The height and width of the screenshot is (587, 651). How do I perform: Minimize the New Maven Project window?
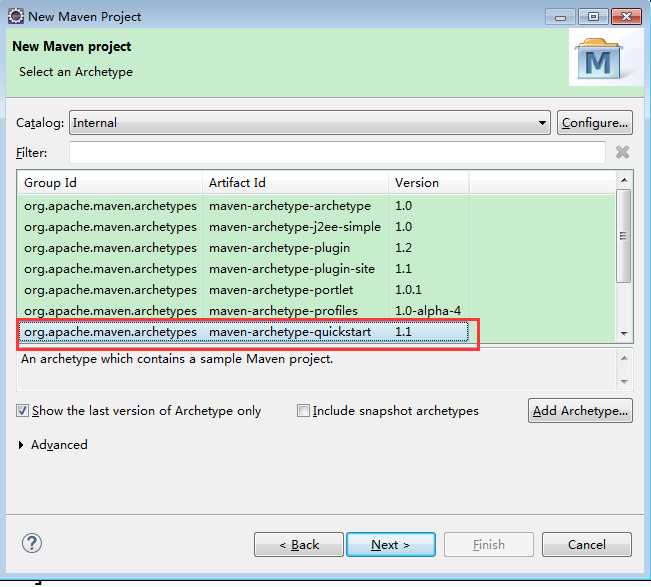[x=560, y=17]
